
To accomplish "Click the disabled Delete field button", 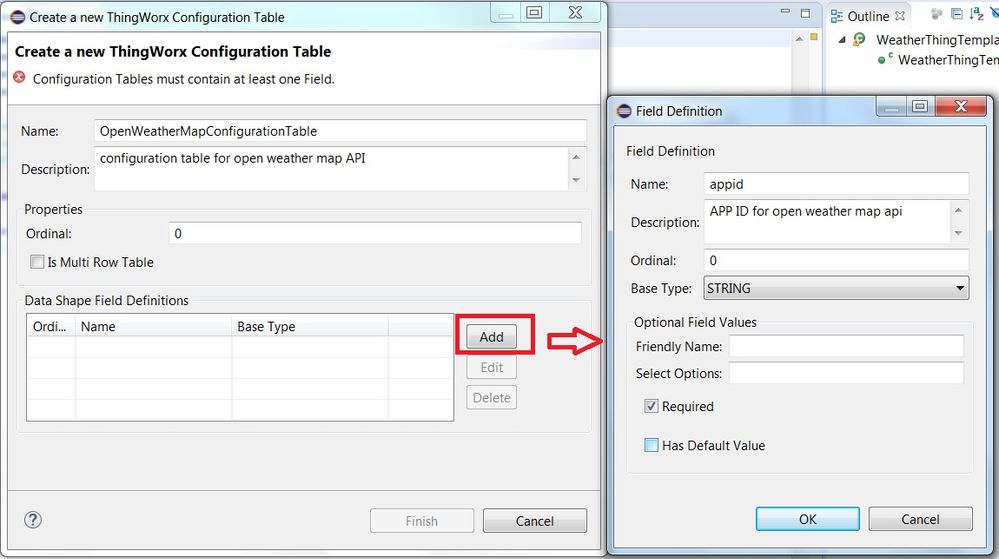I will pyautogui.click(x=491, y=398).
